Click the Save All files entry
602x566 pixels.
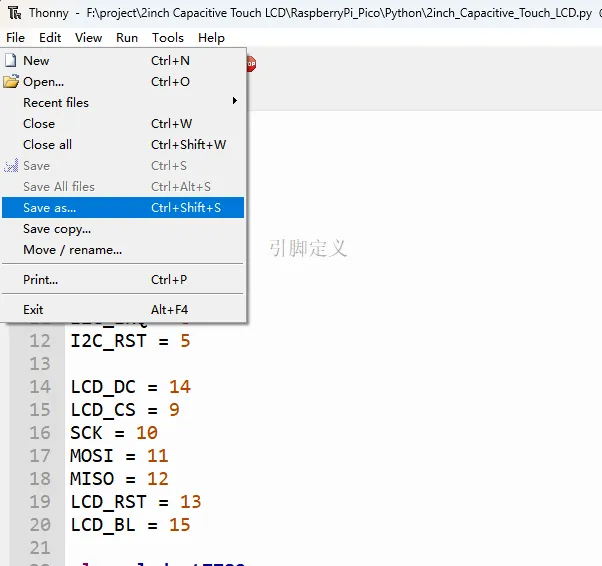pos(123,187)
